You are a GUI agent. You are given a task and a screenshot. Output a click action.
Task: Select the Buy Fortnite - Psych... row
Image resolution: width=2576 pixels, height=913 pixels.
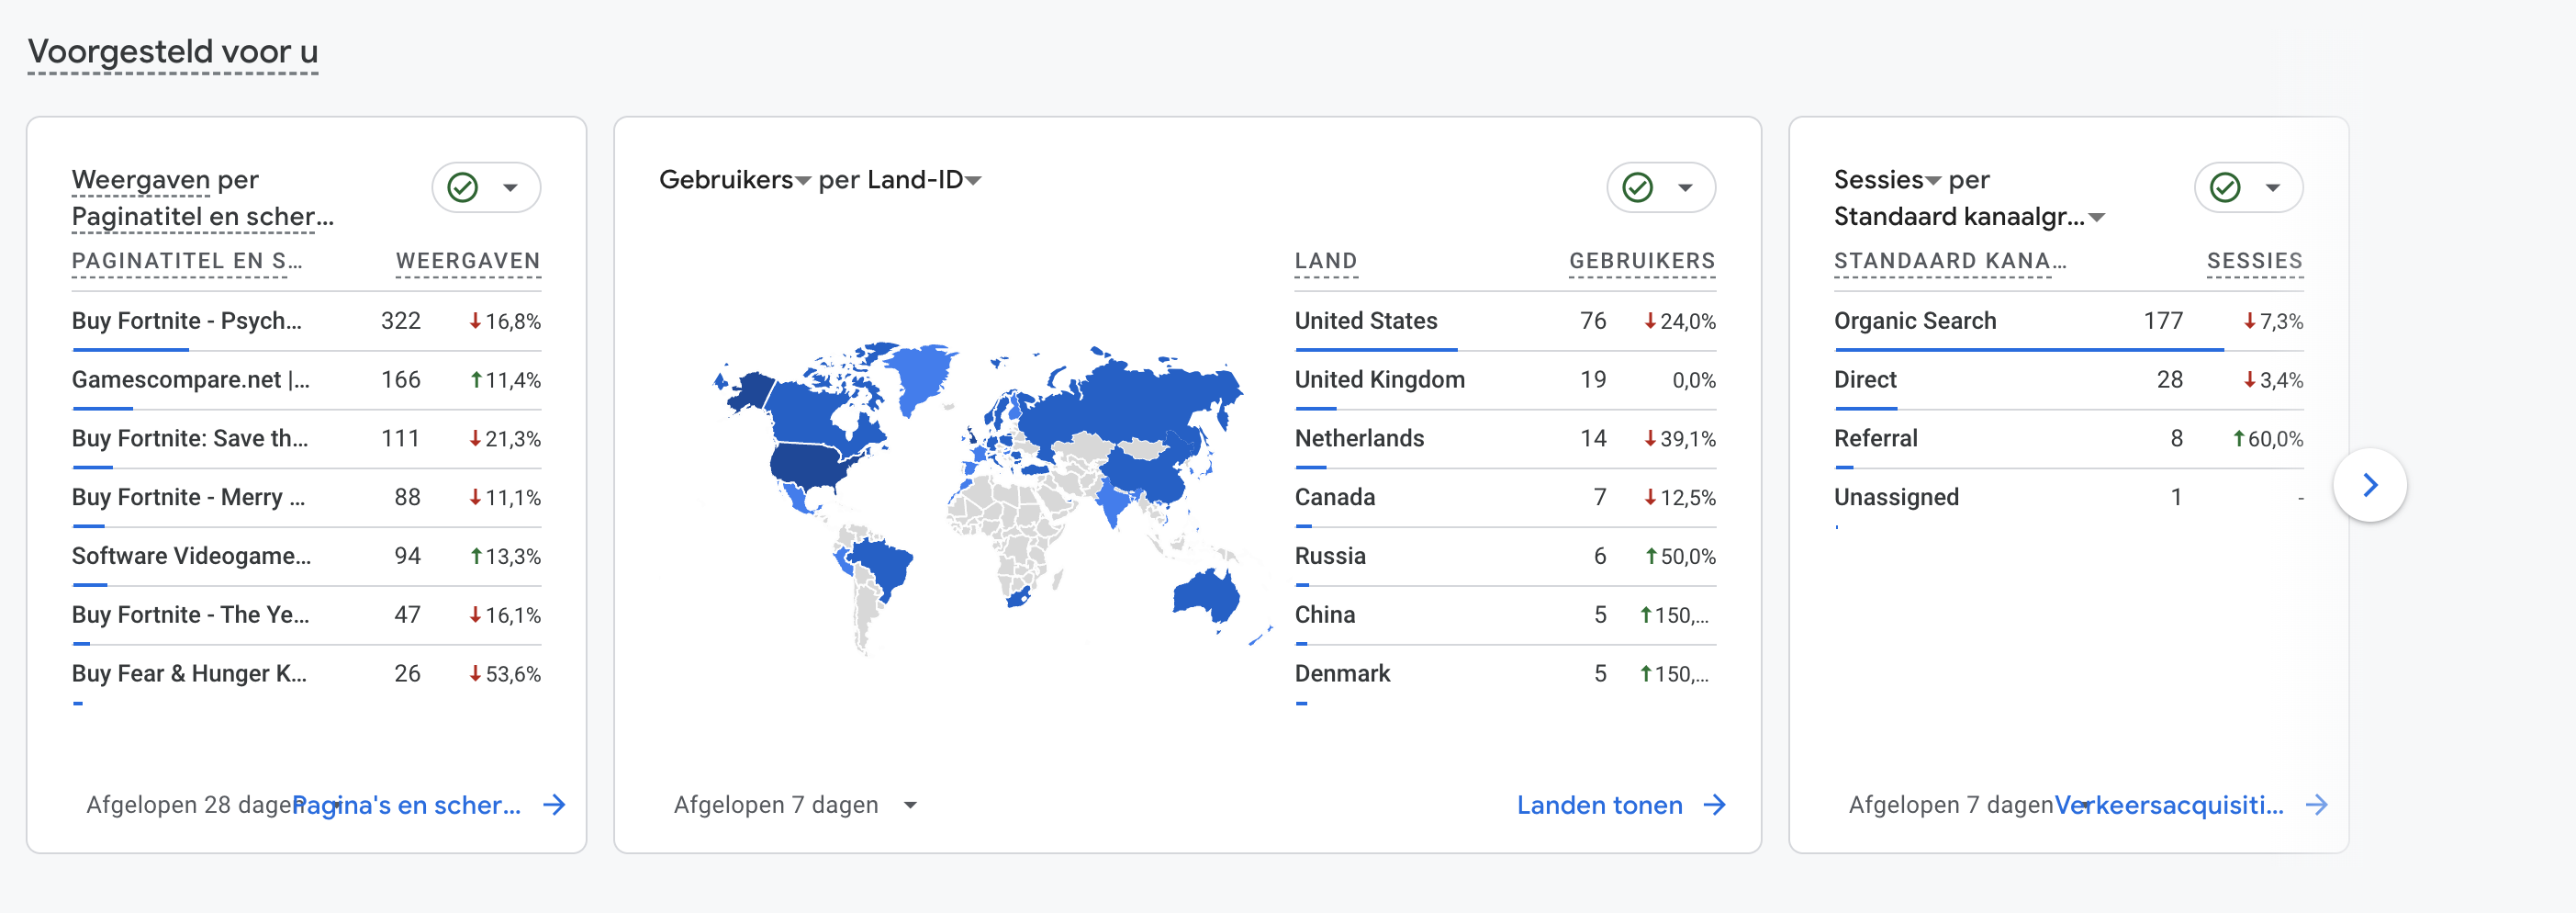coord(306,322)
